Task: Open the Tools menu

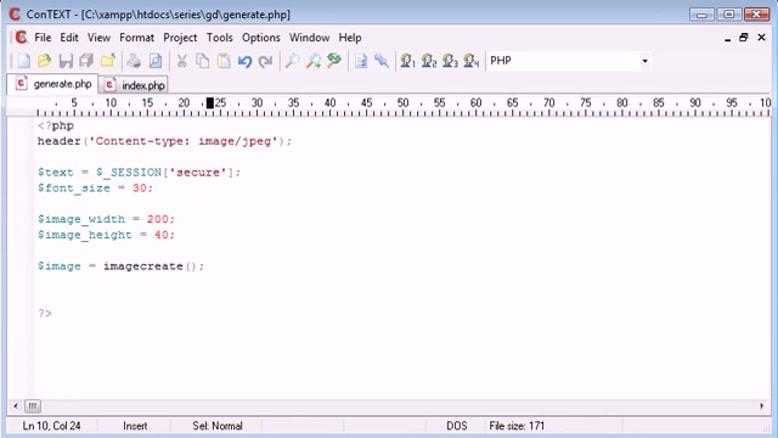Action: [219, 38]
